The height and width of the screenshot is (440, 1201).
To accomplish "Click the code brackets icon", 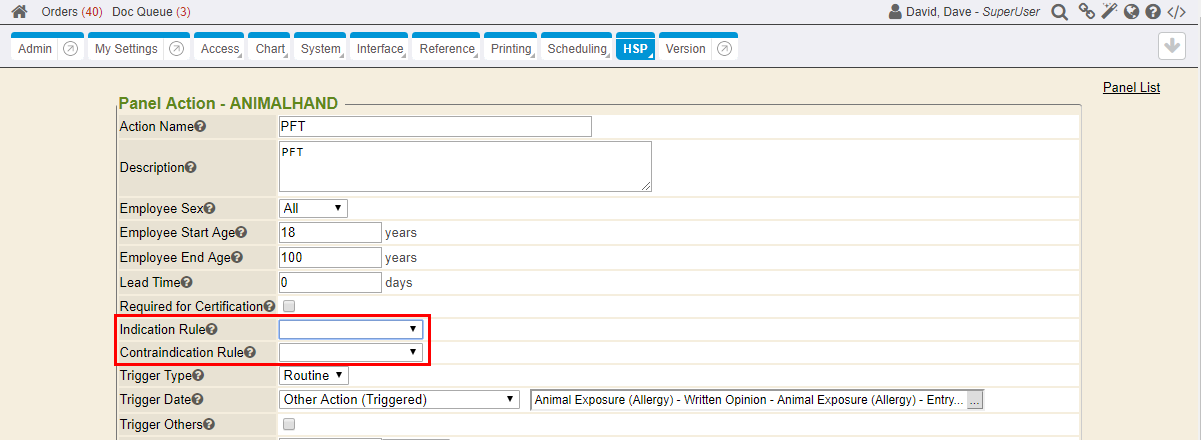I will point(1177,12).
